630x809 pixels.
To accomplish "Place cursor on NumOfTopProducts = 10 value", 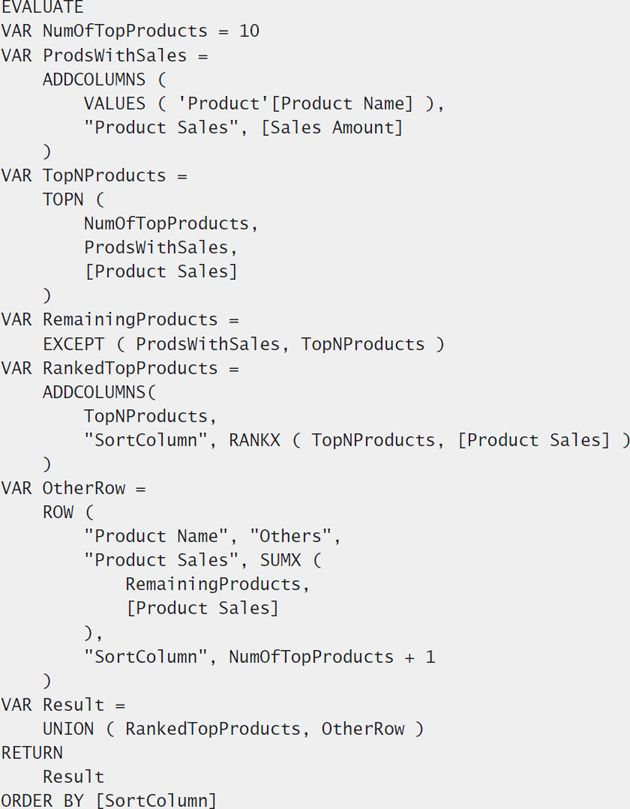I will 249,31.
